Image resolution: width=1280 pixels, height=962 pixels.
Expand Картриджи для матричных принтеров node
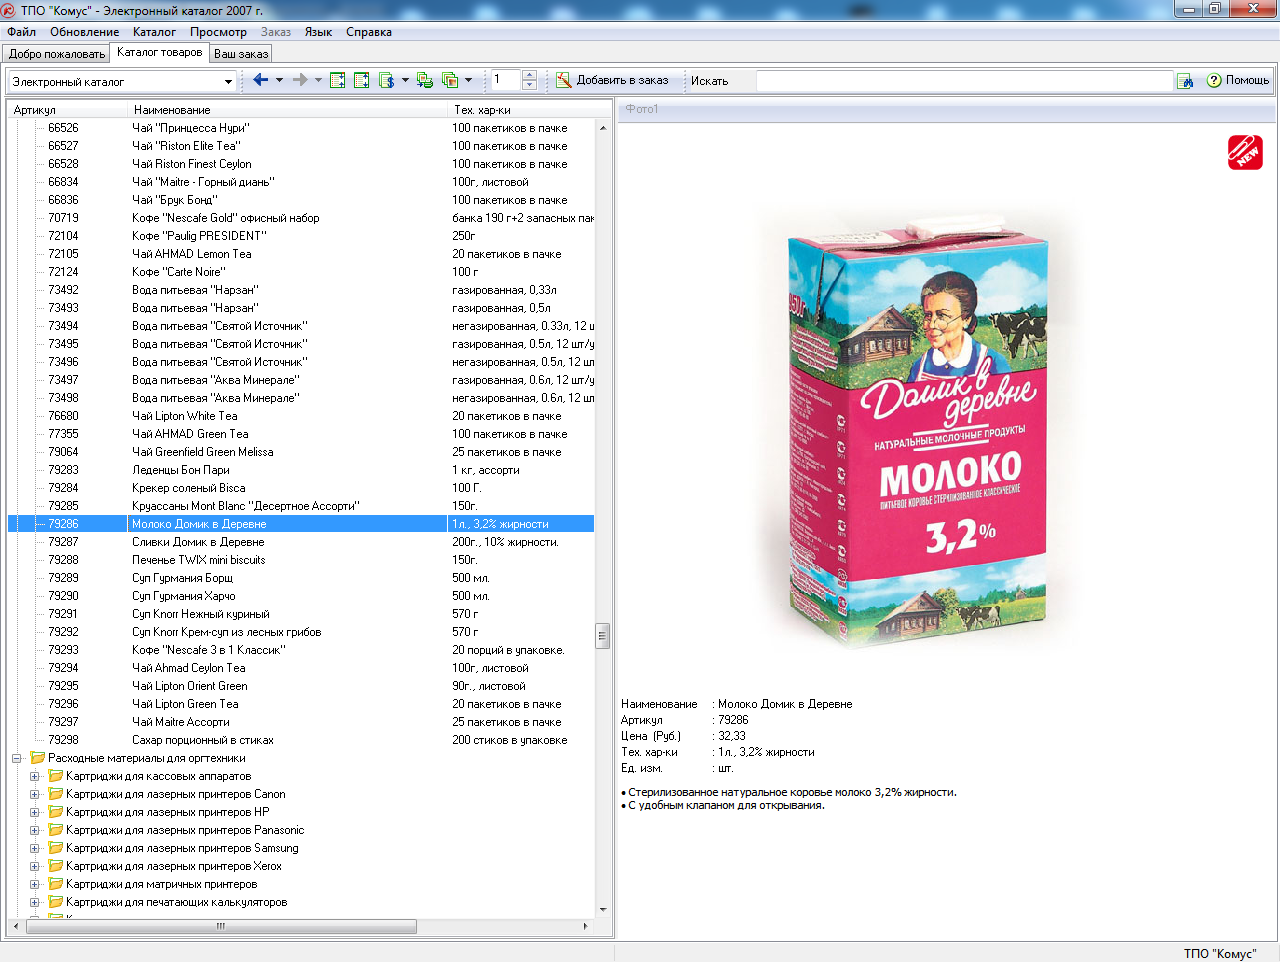(x=35, y=884)
